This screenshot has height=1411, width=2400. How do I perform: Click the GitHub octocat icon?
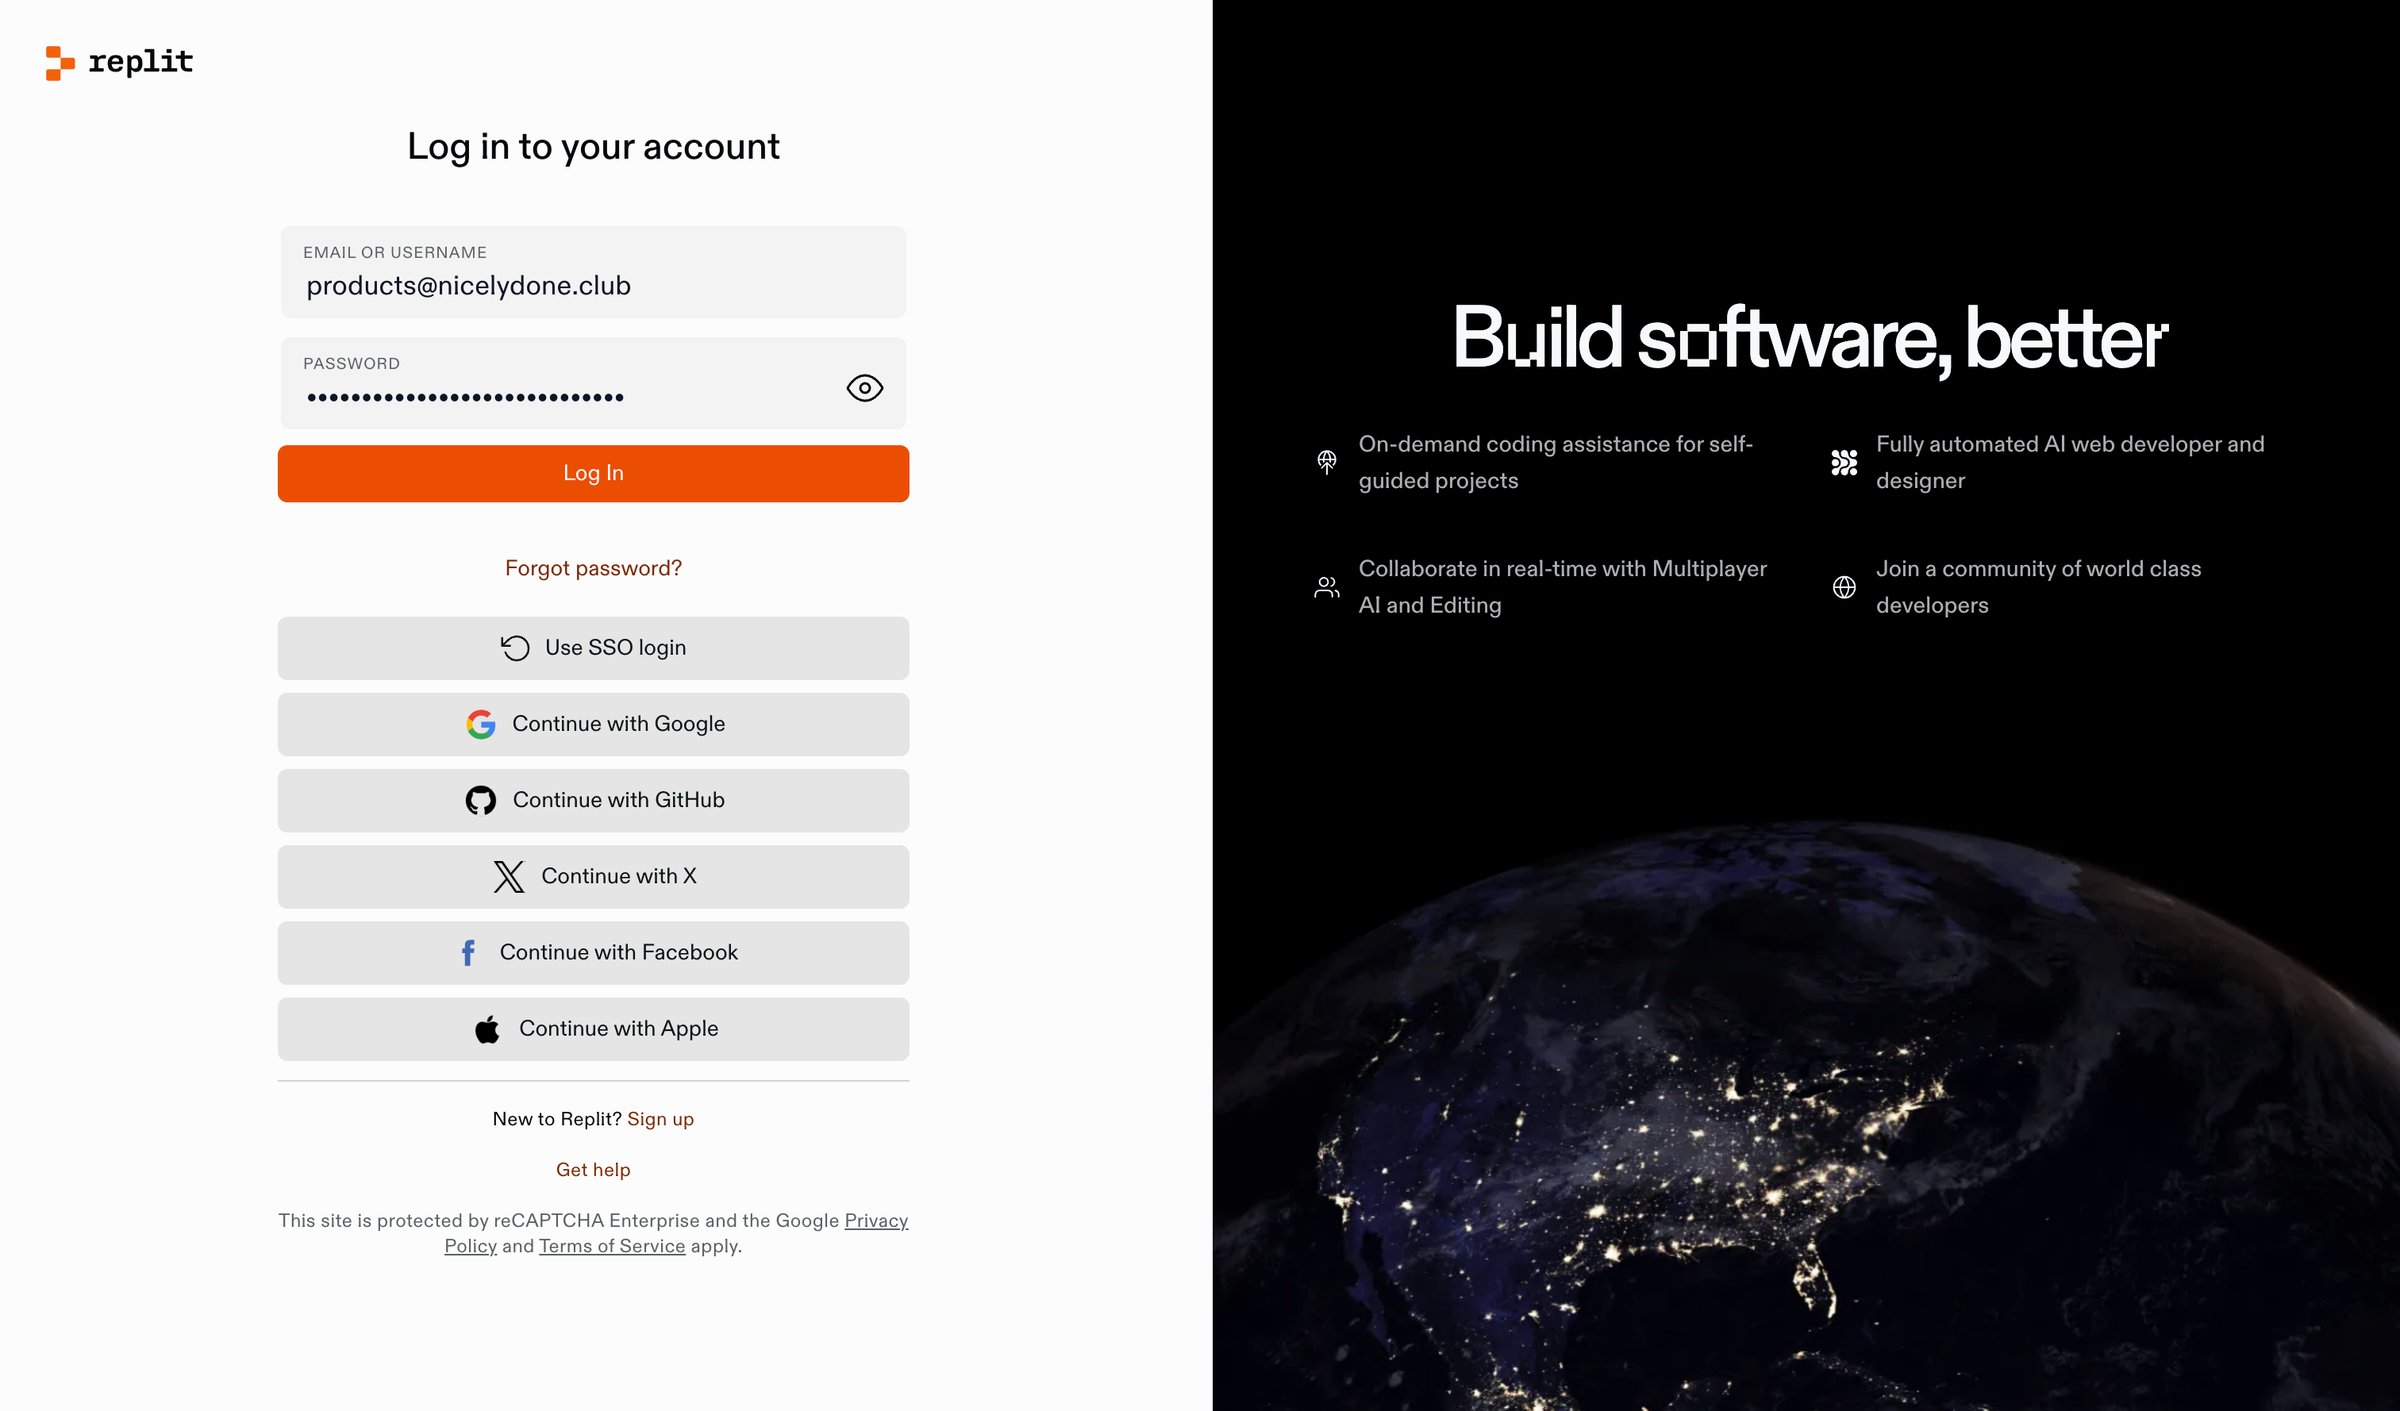(x=481, y=800)
